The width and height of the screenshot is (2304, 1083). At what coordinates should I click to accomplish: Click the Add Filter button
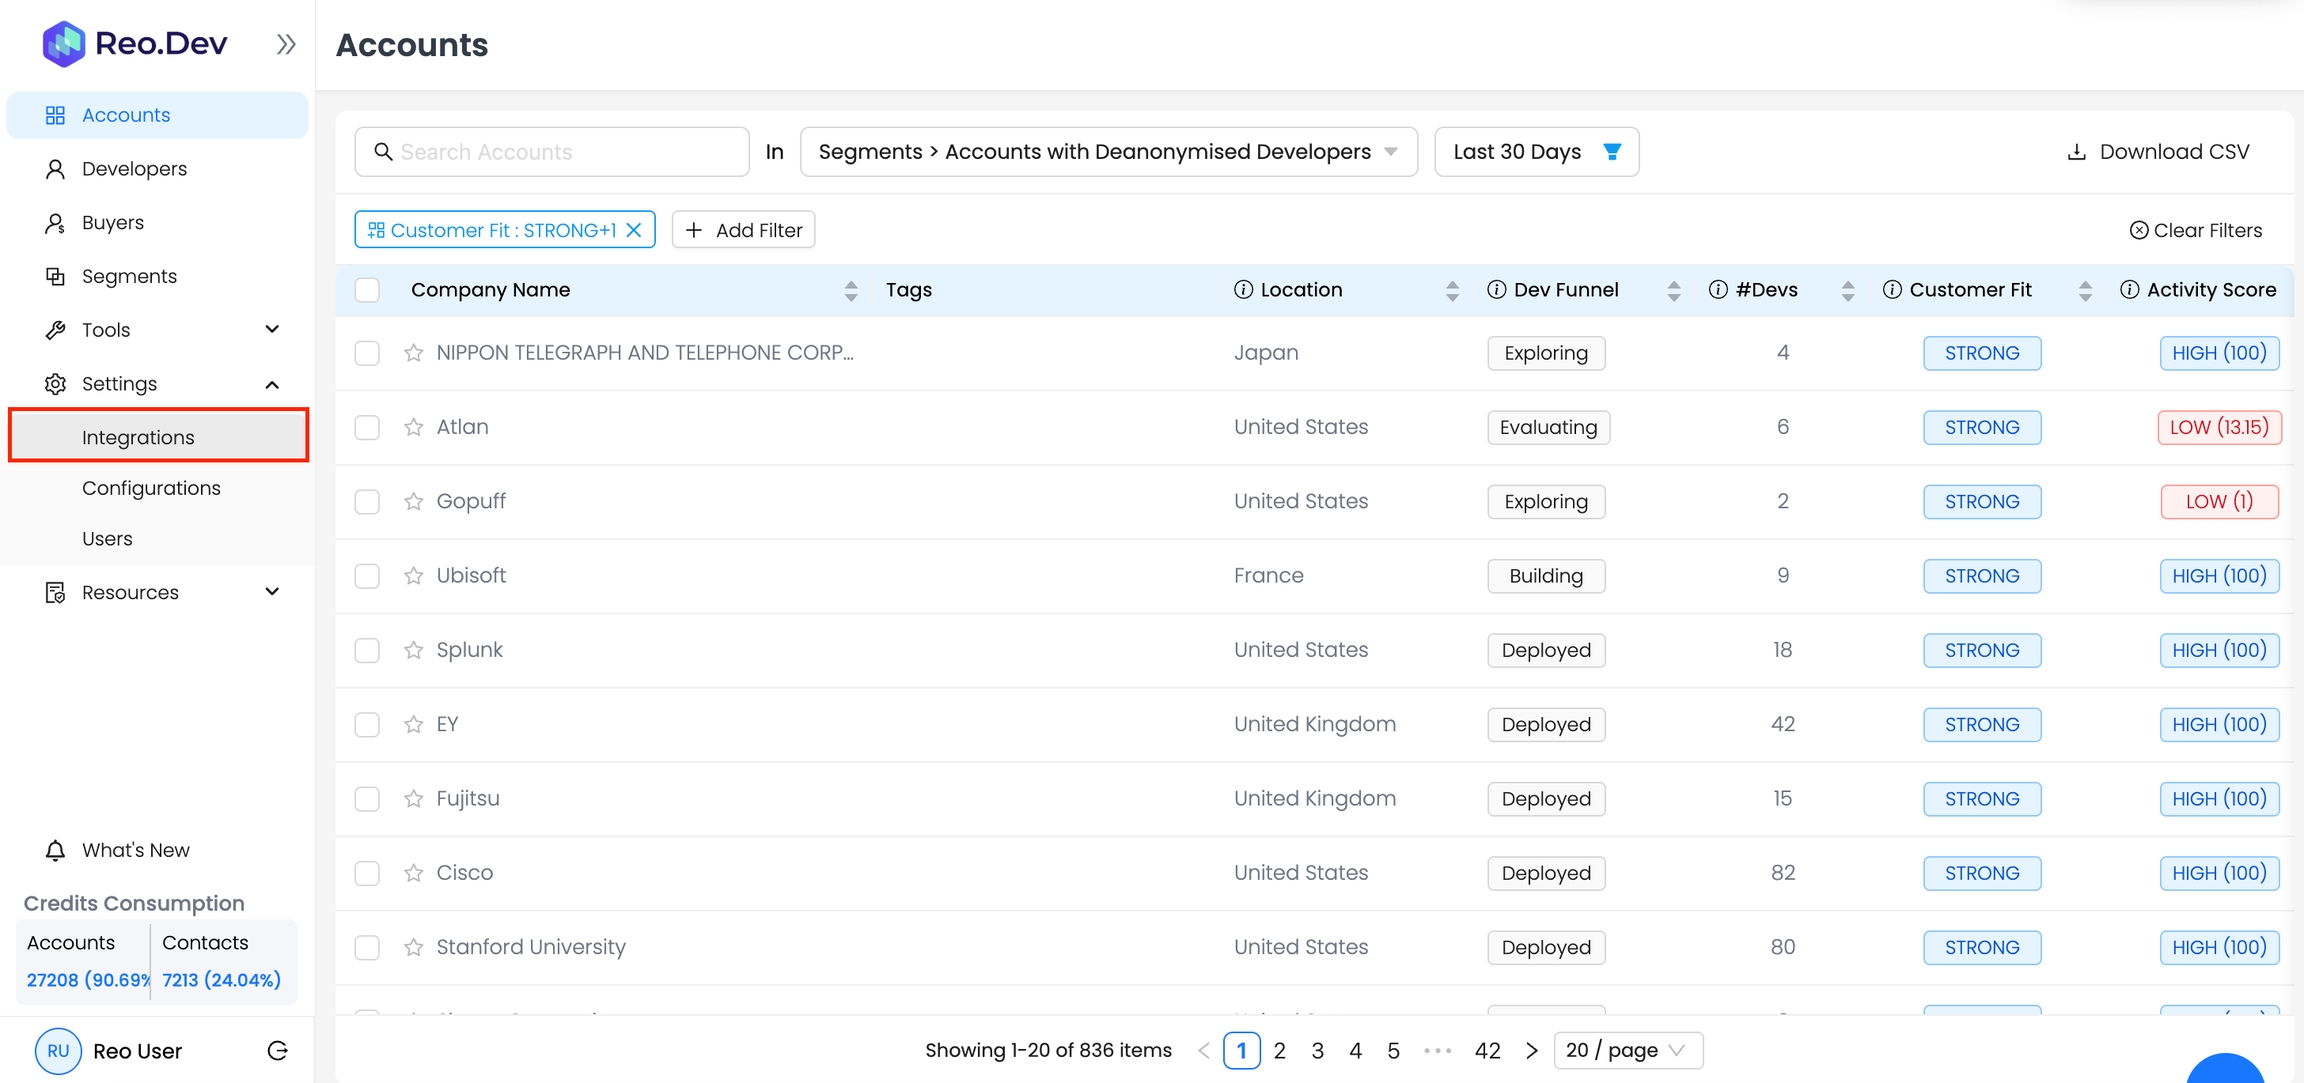tap(743, 230)
